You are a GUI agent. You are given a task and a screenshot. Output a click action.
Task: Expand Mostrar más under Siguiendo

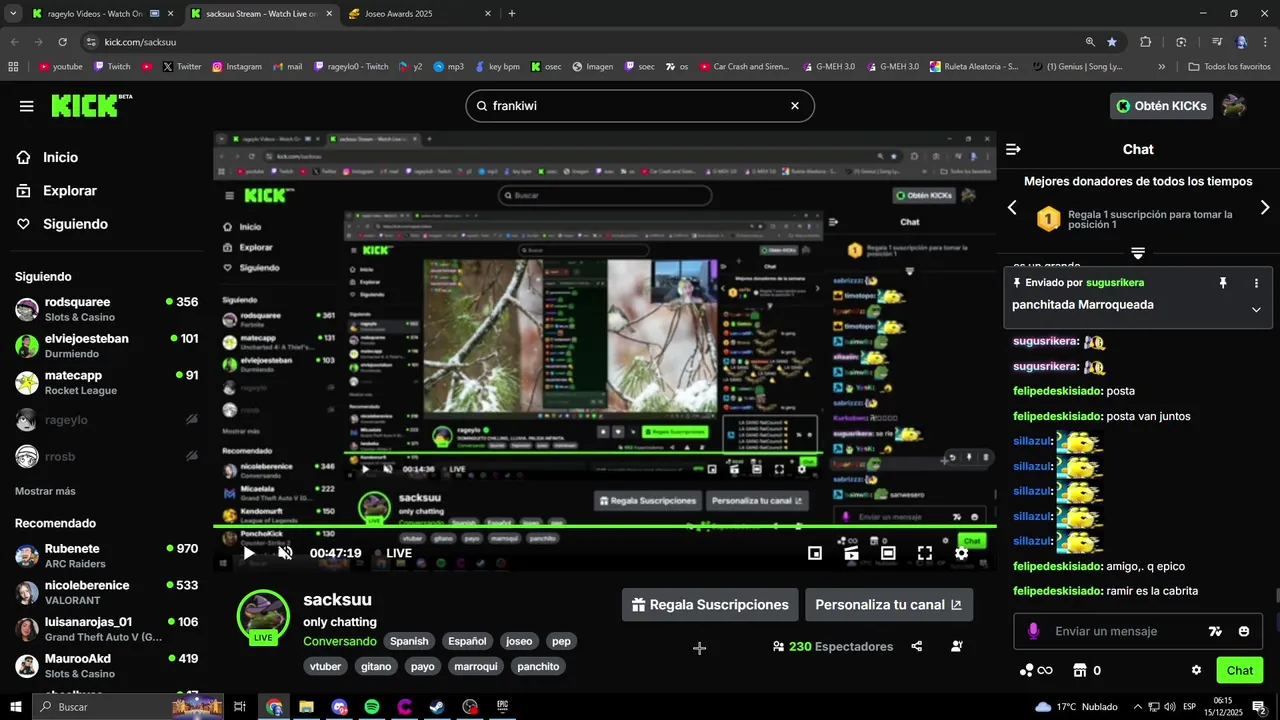45,491
